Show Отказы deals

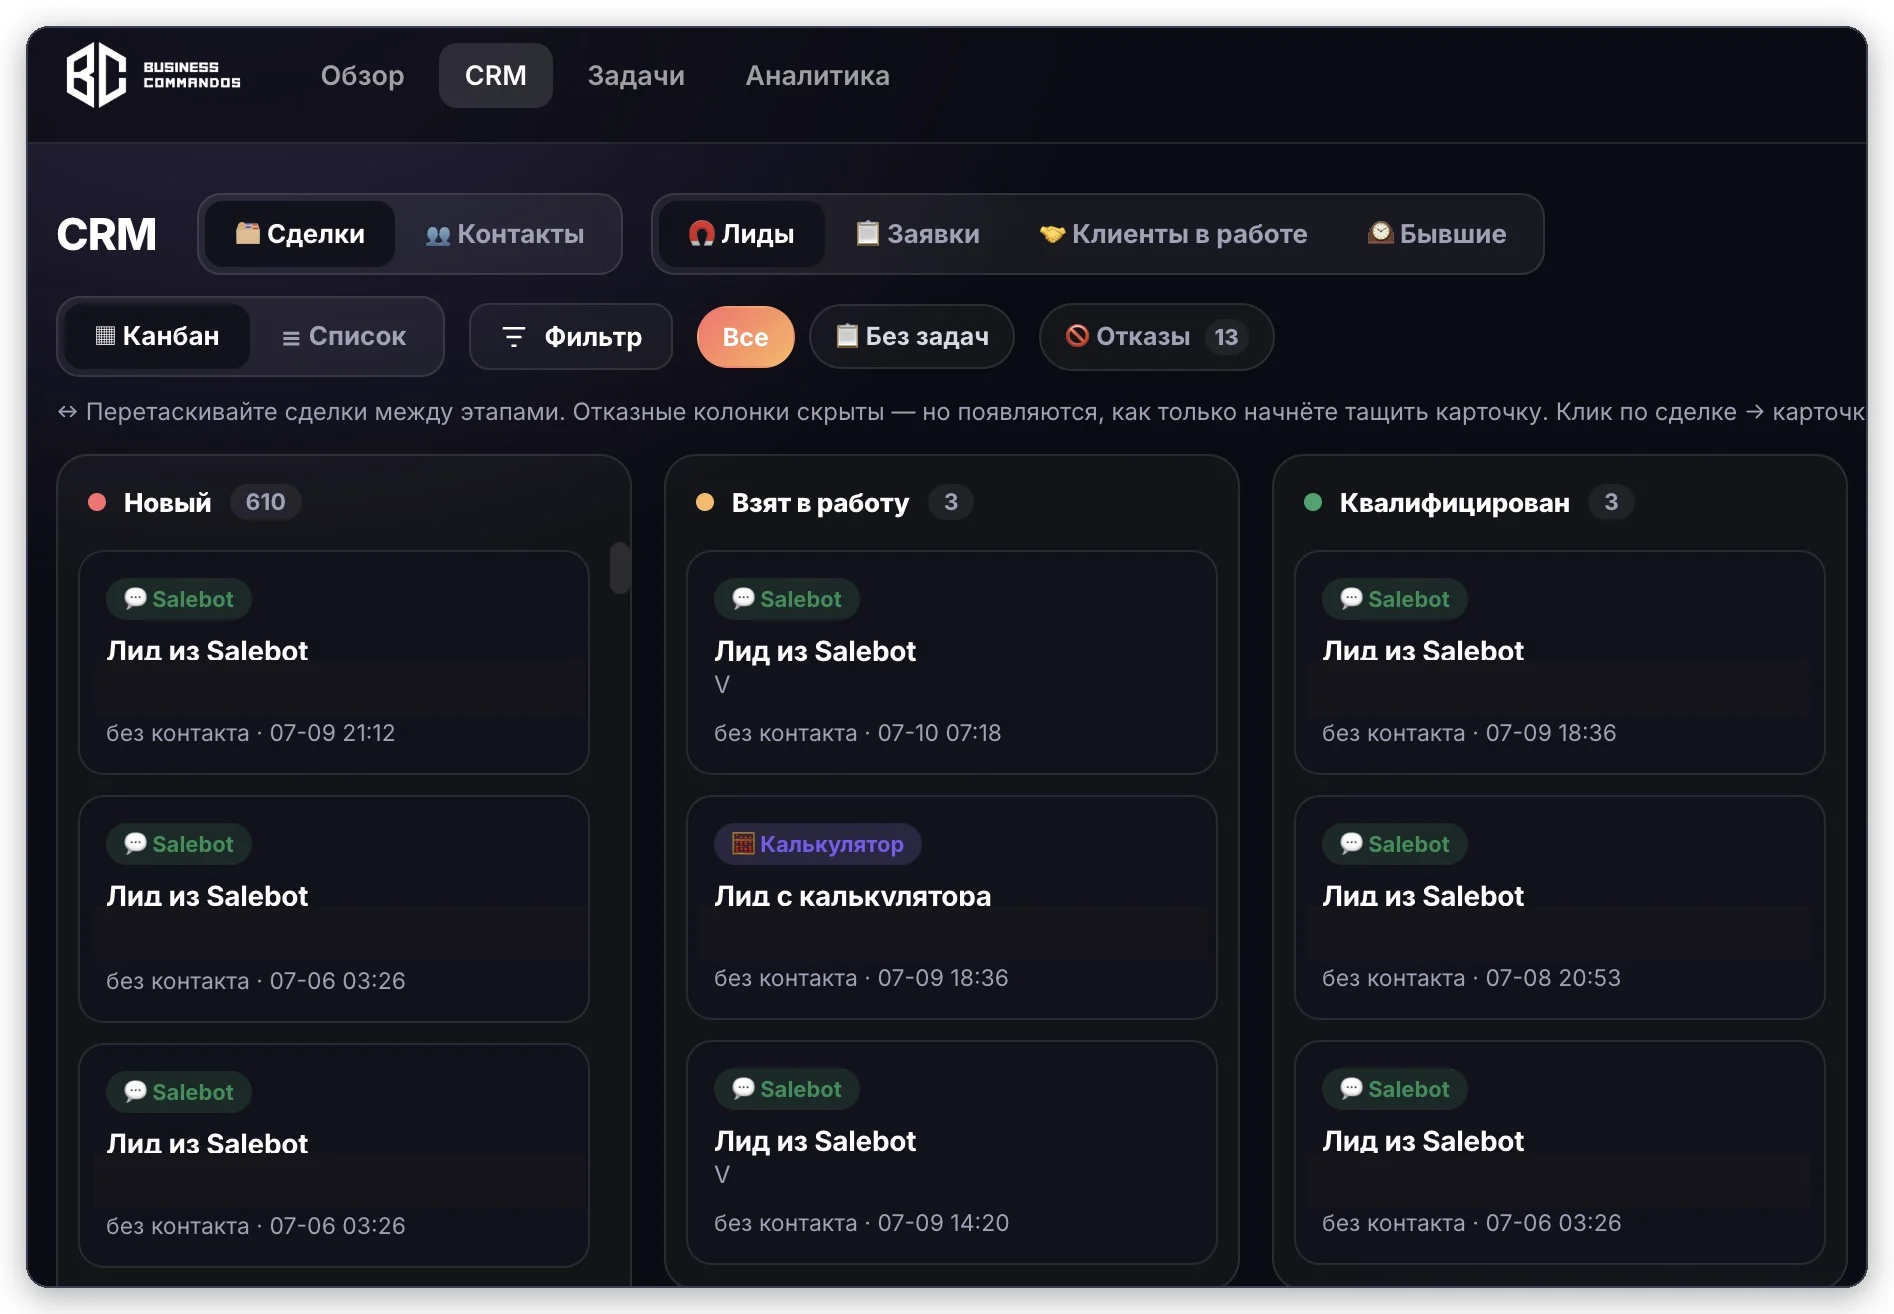tap(1156, 337)
